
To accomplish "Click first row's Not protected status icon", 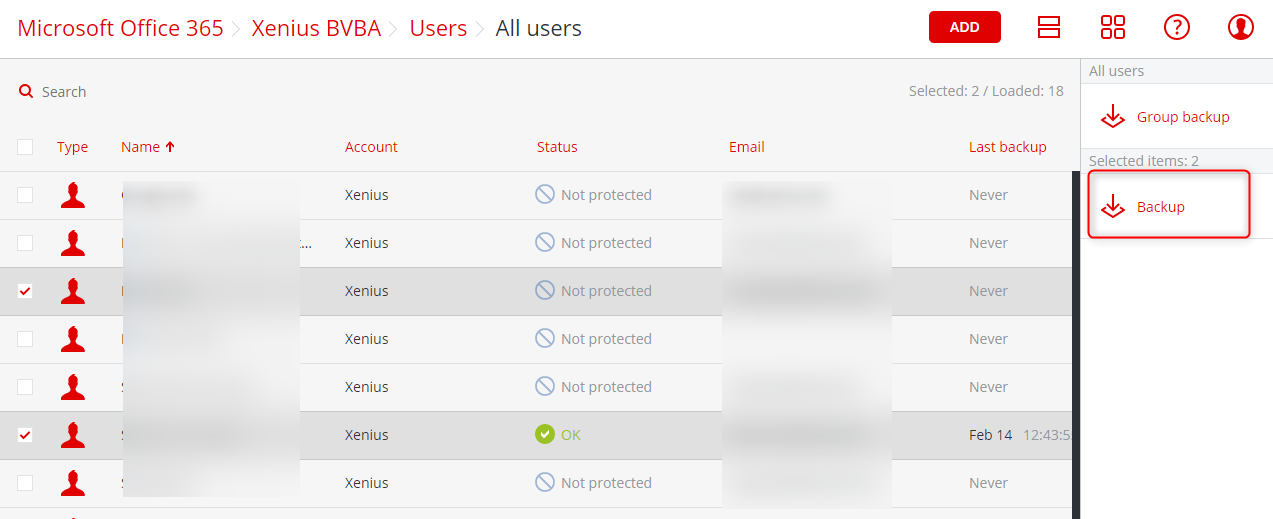I will (x=545, y=195).
